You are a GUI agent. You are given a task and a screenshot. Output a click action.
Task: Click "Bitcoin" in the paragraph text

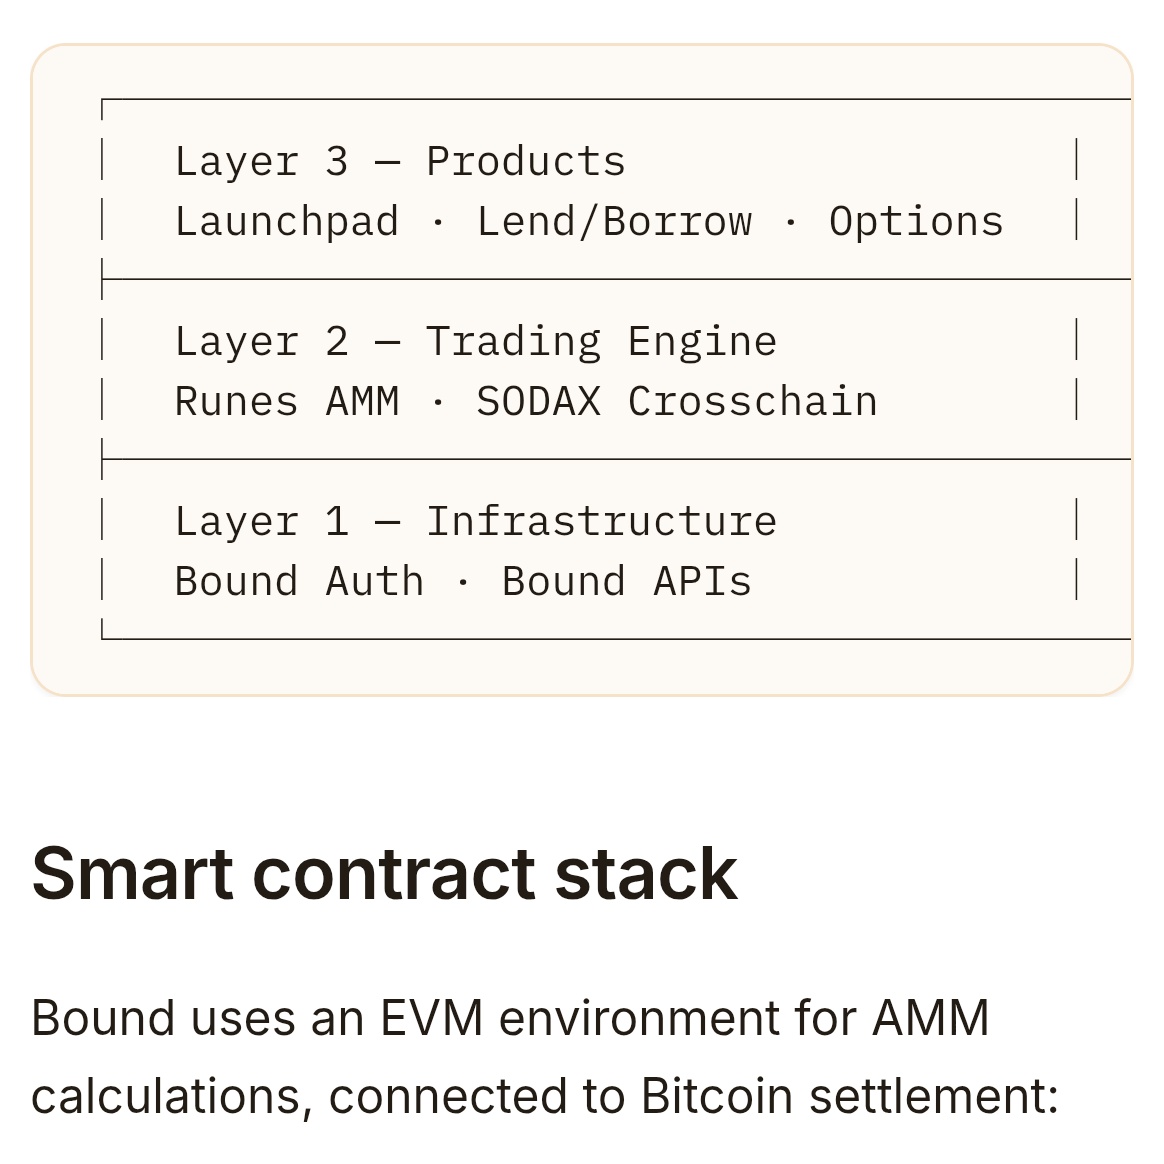[x=716, y=1096]
